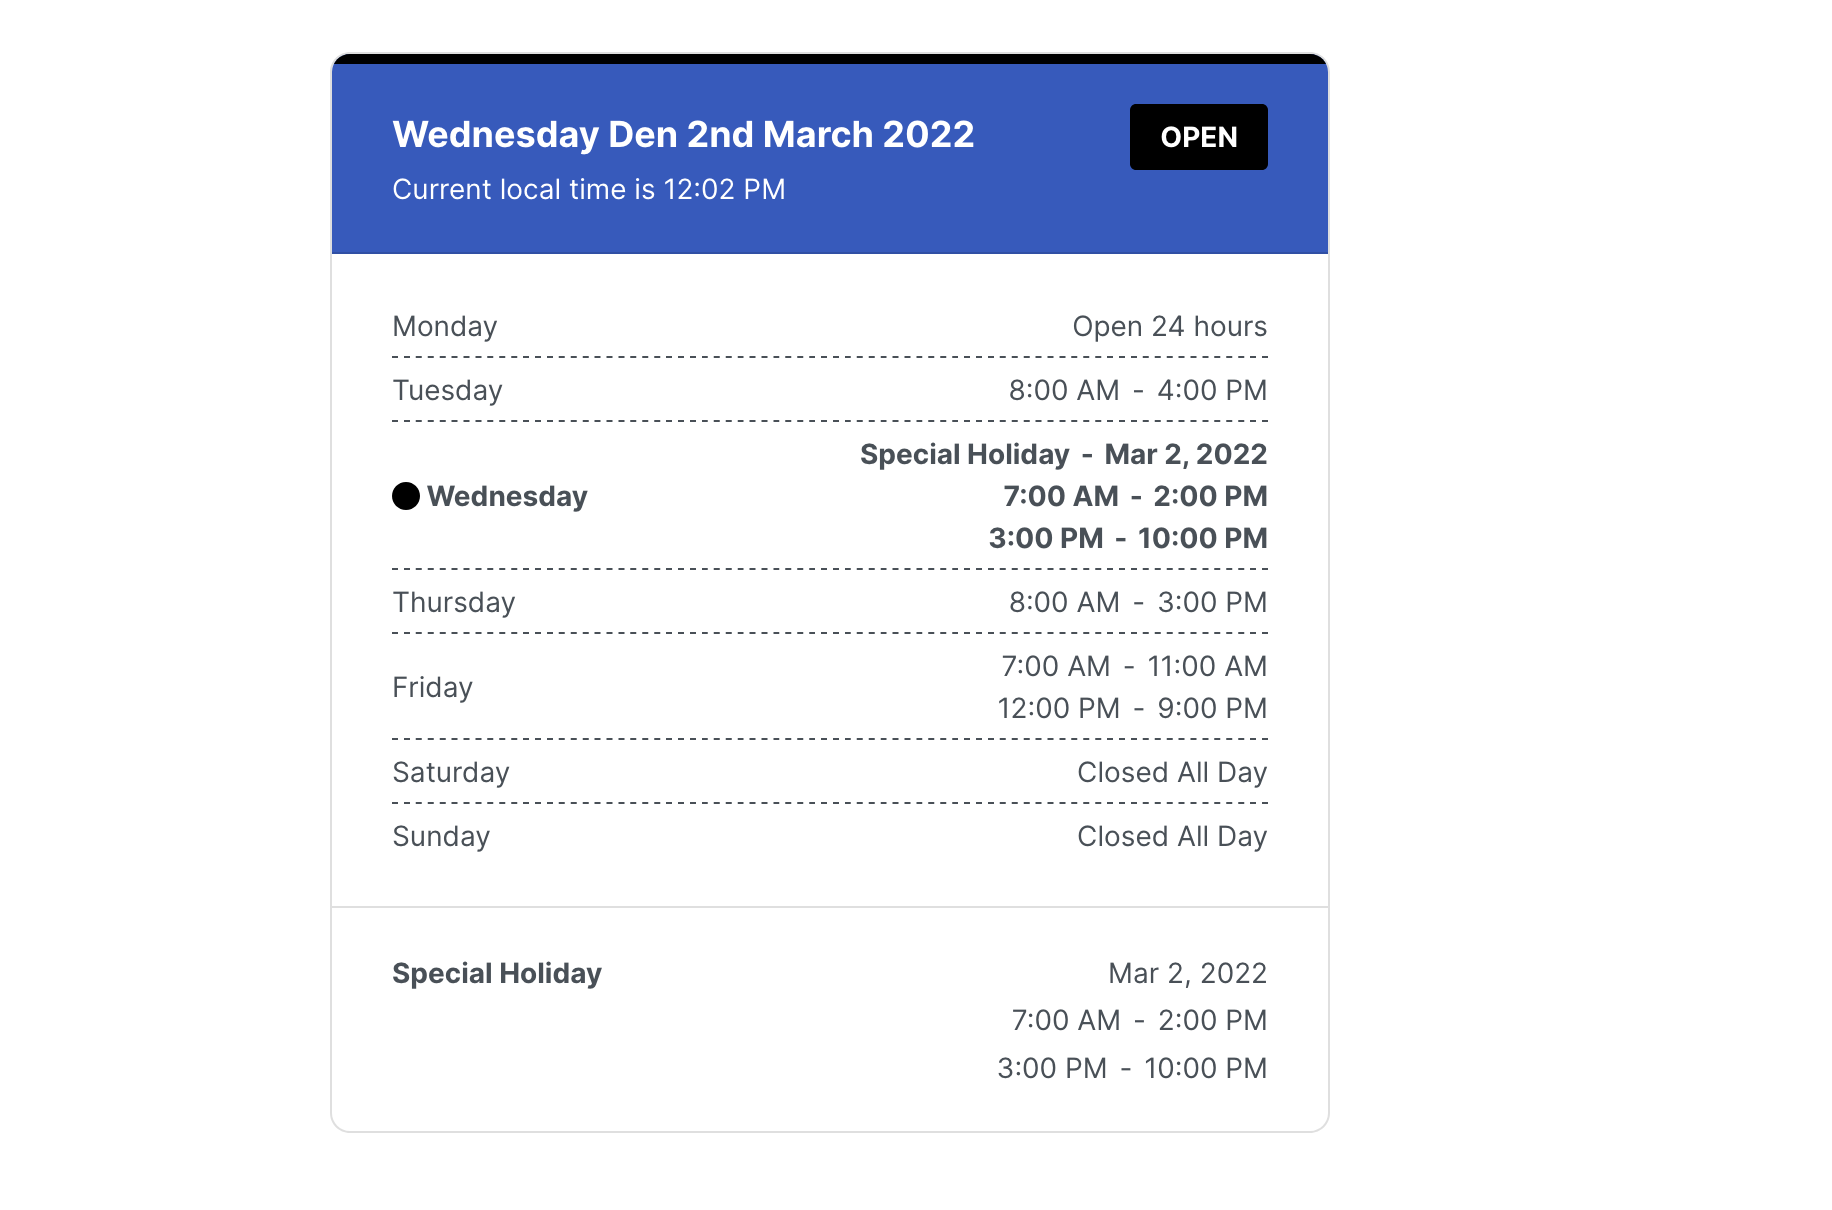Click Saturday's Closed All Day text
The width and height of the screenshot is (1832, 1210).
[1172, 772]
